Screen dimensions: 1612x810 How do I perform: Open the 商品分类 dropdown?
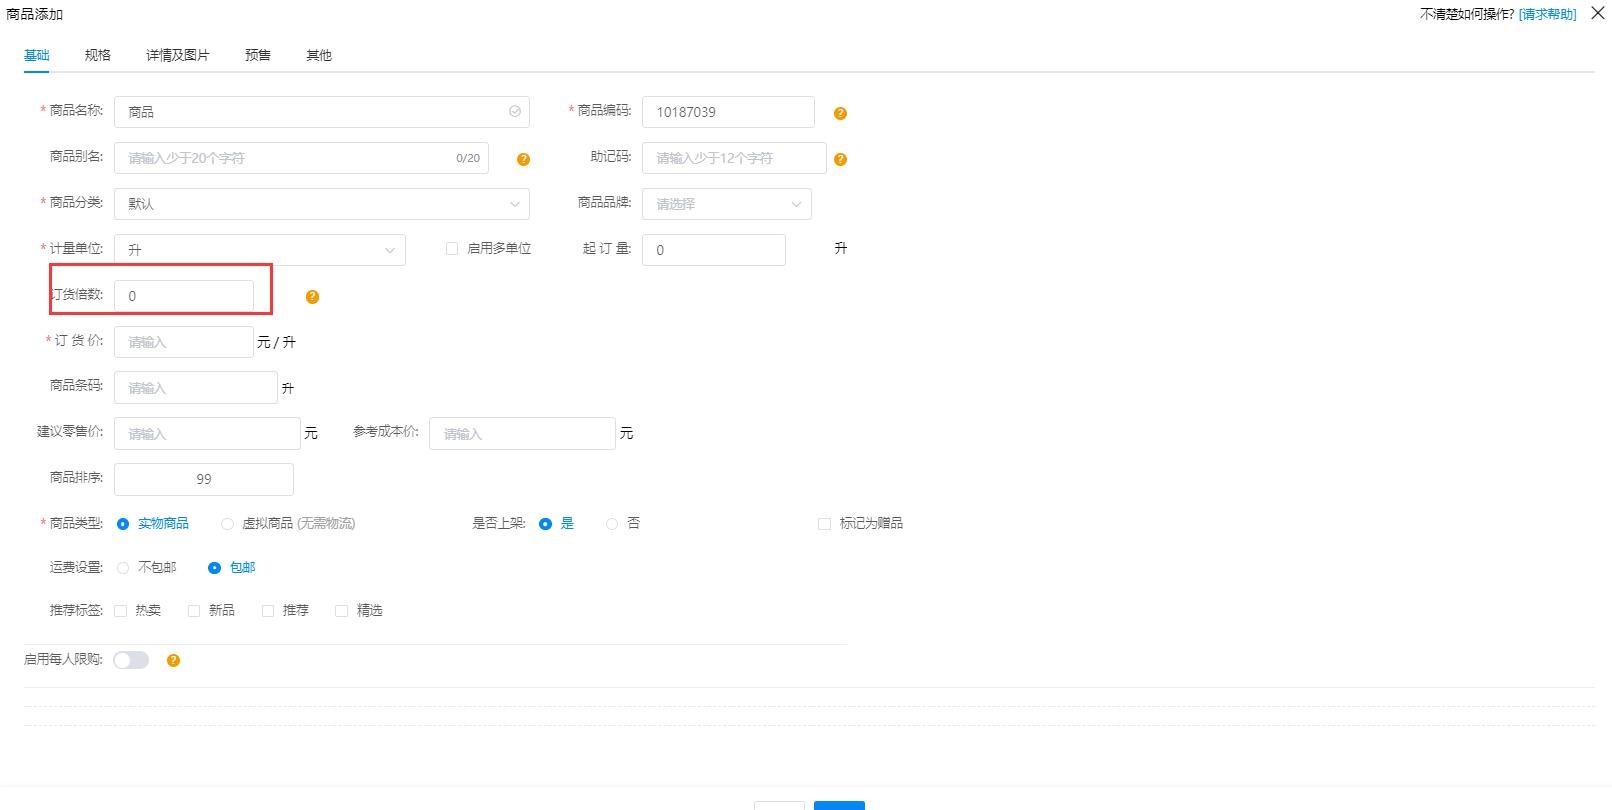click(321, 204)
